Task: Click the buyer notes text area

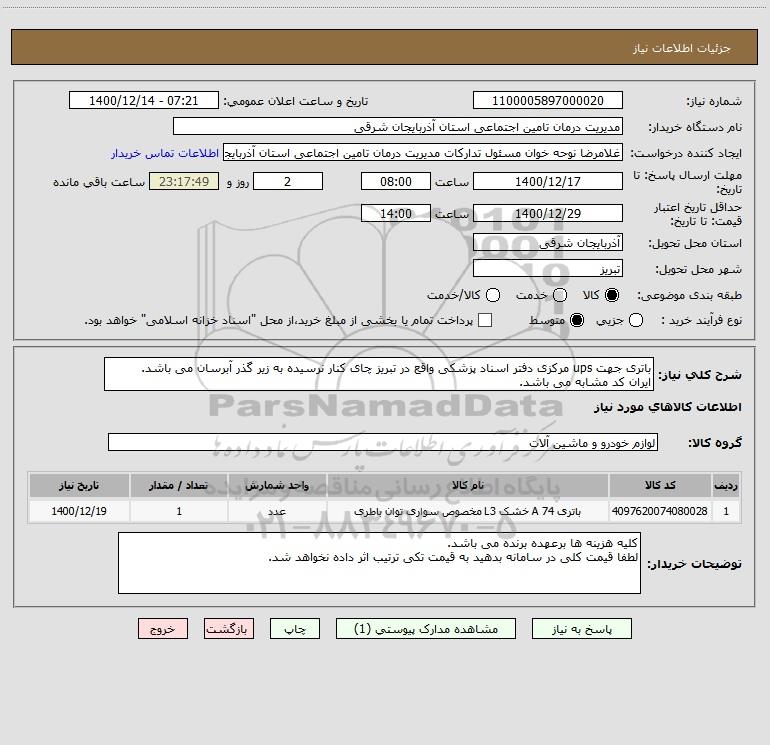Action: tap(379, 563)
